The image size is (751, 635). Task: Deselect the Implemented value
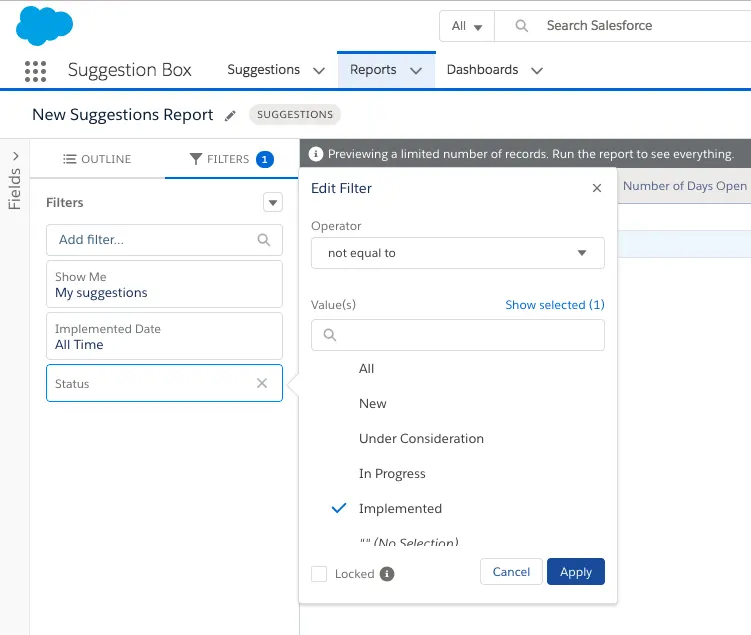pyautogui.click(x=400, y=509)
